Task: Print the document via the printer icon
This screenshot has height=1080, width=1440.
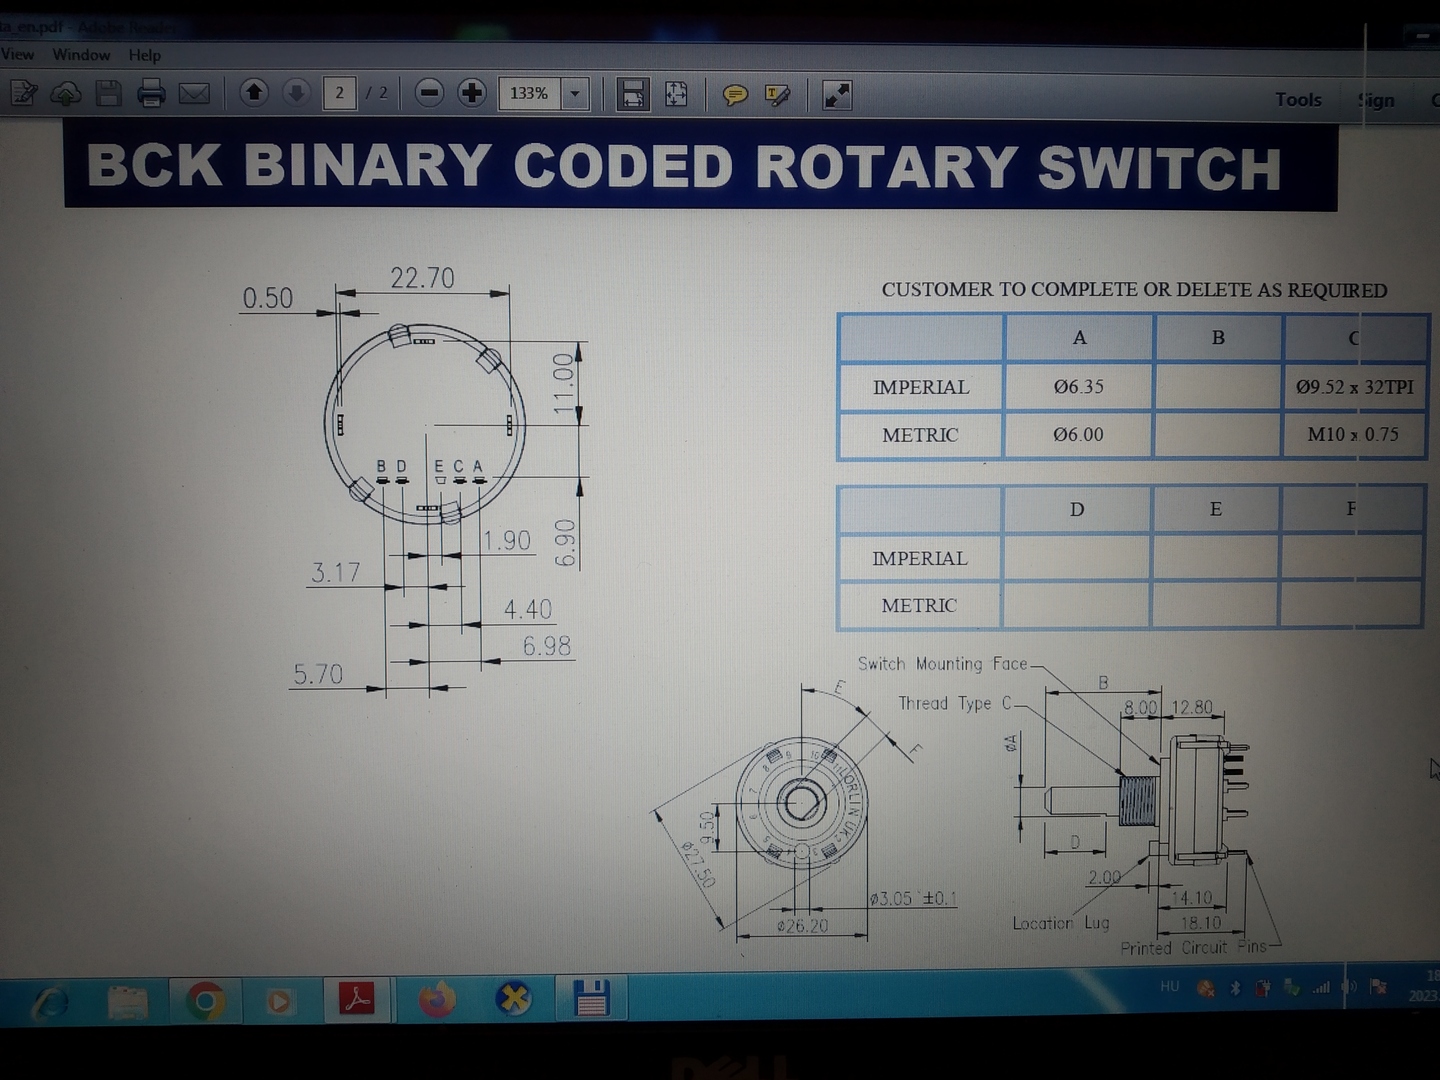Action: [x=151, y=94]
